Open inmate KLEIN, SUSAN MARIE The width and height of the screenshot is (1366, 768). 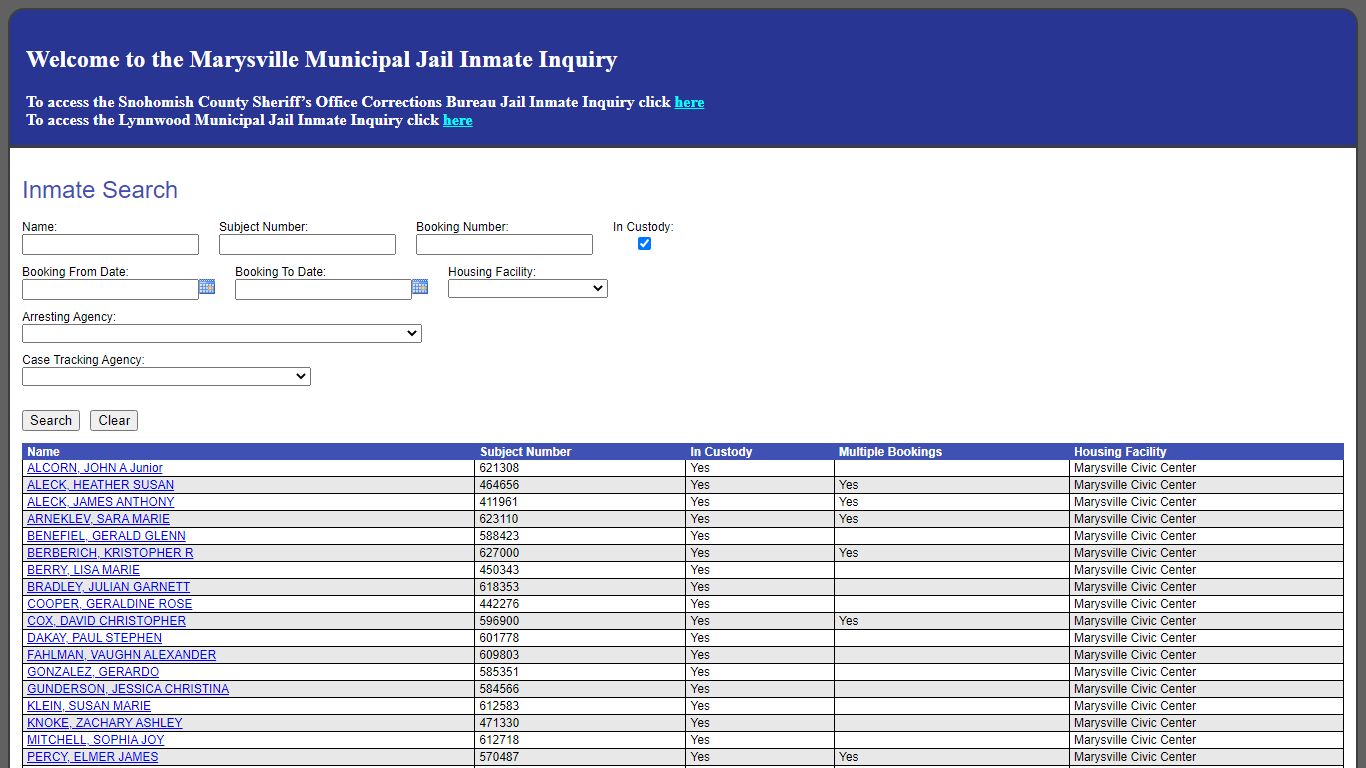[x=89, y=706]
